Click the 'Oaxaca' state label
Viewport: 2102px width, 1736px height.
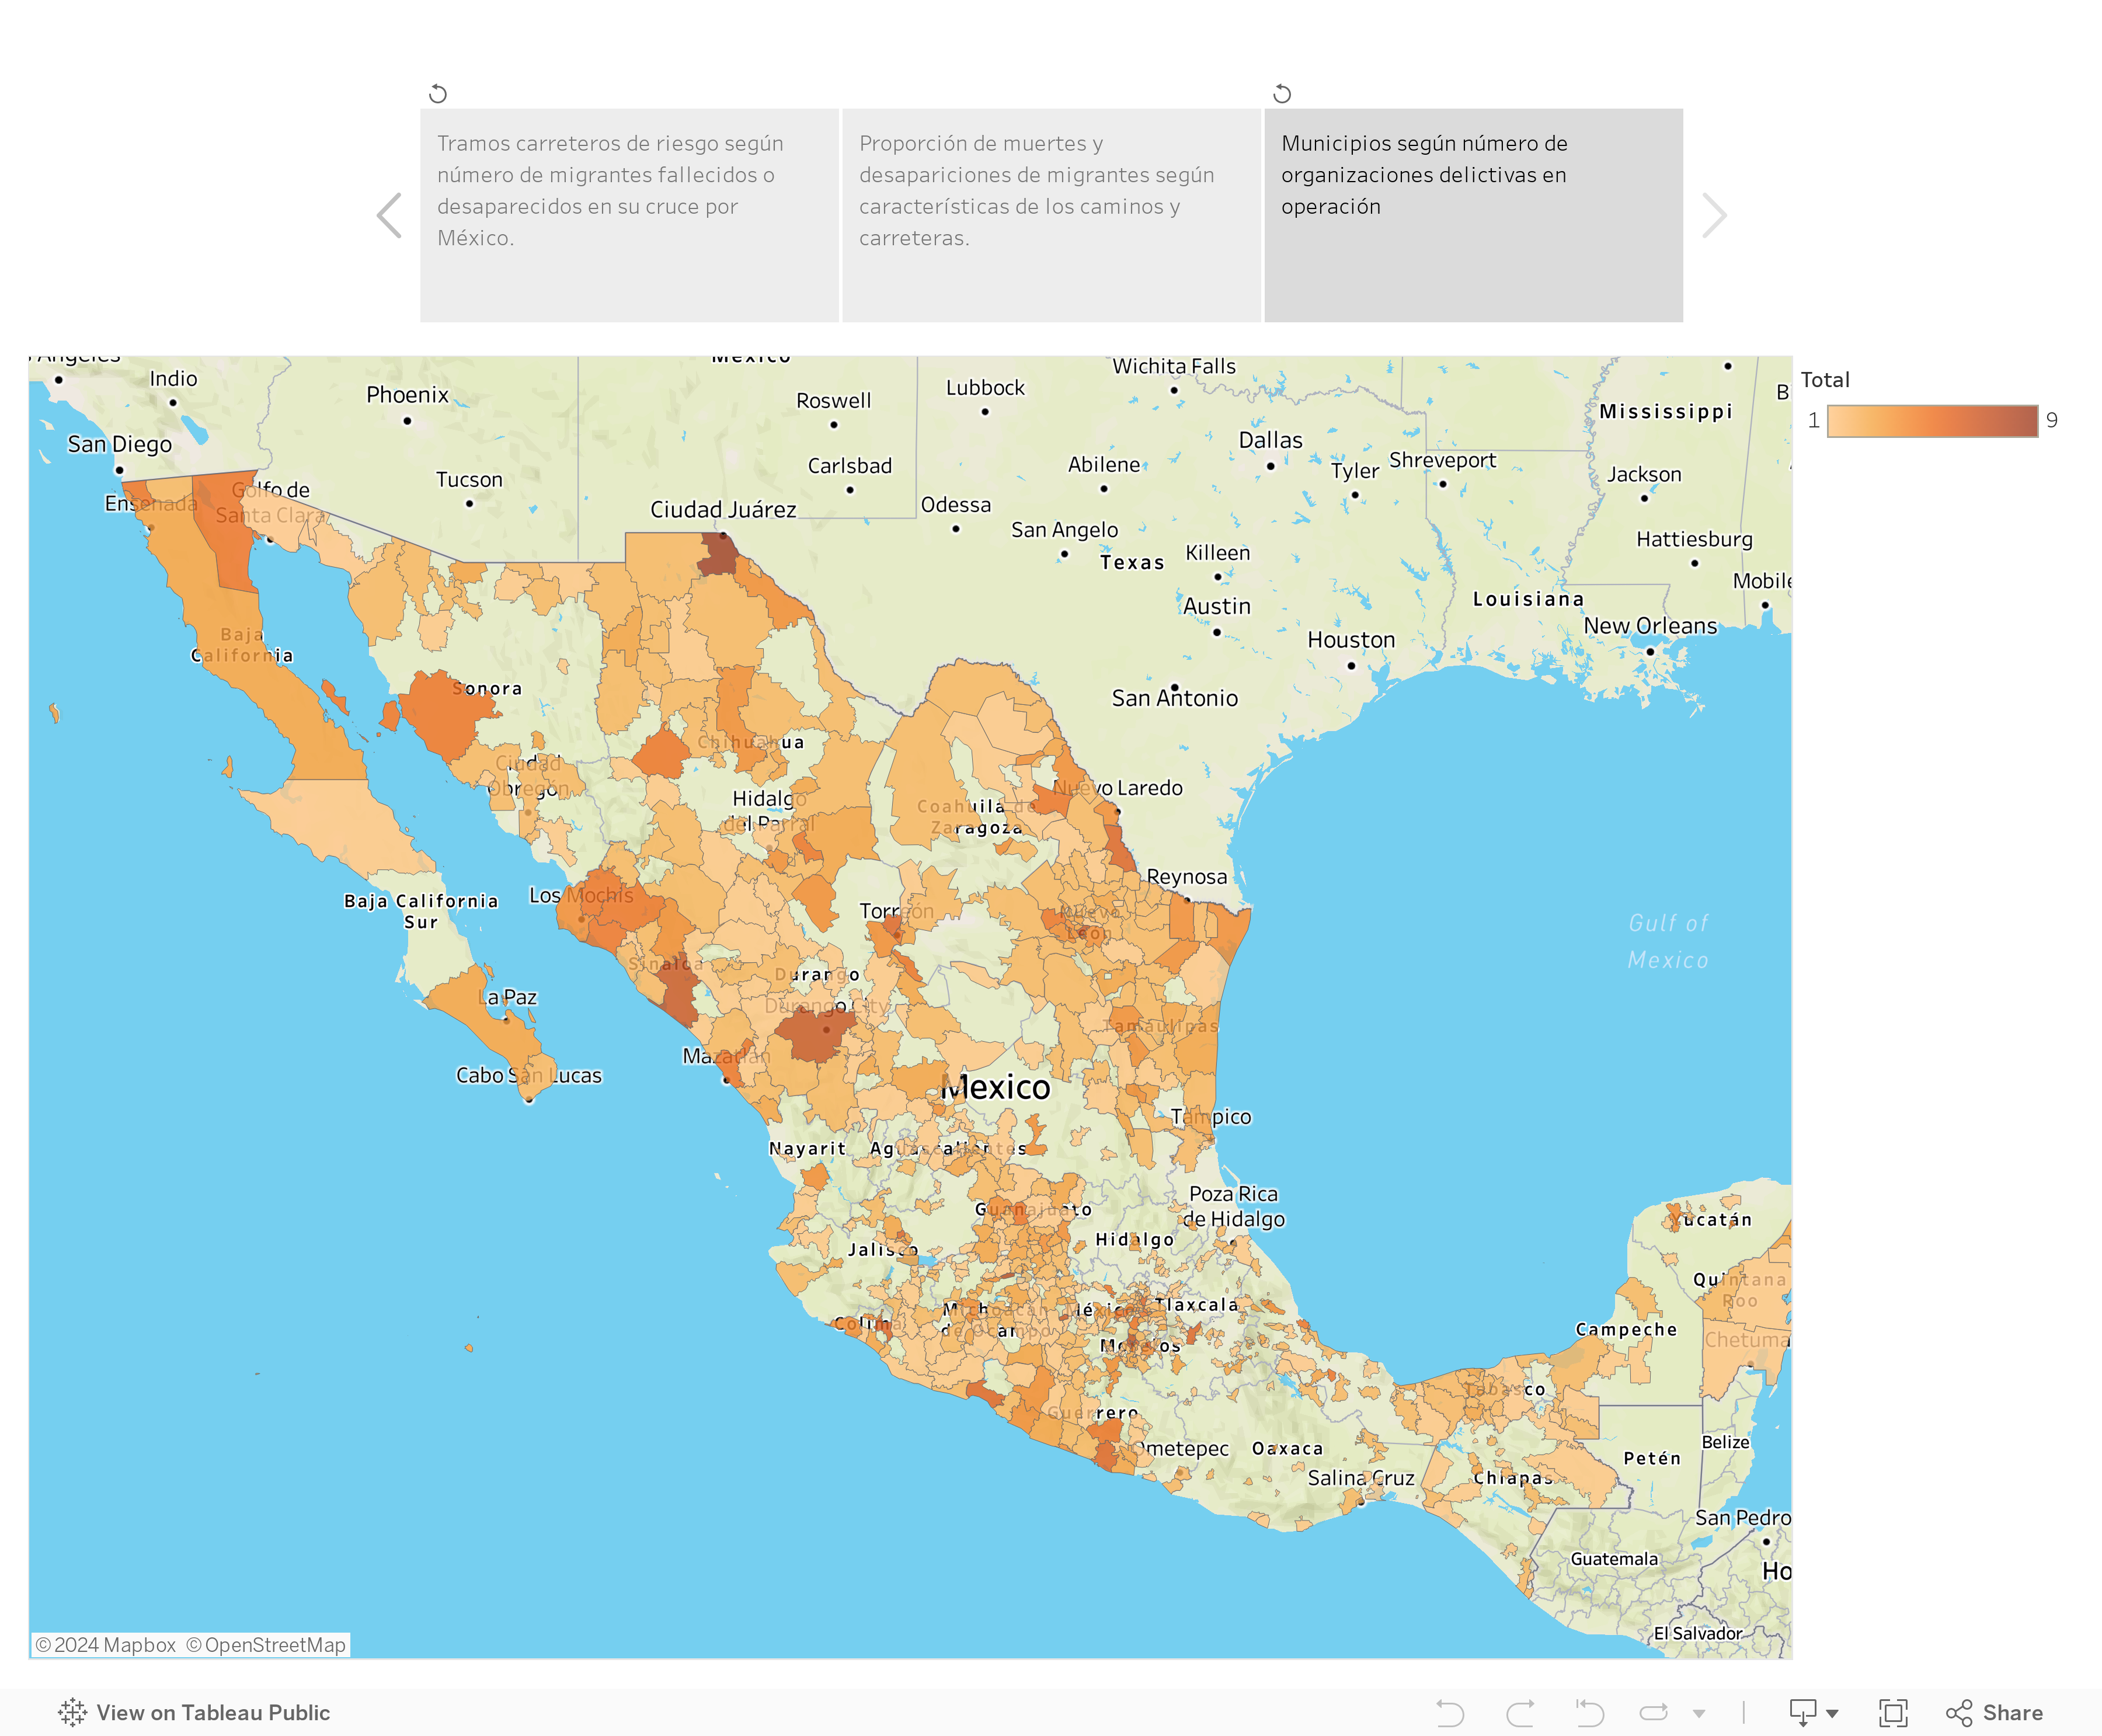(1287, 1448)
